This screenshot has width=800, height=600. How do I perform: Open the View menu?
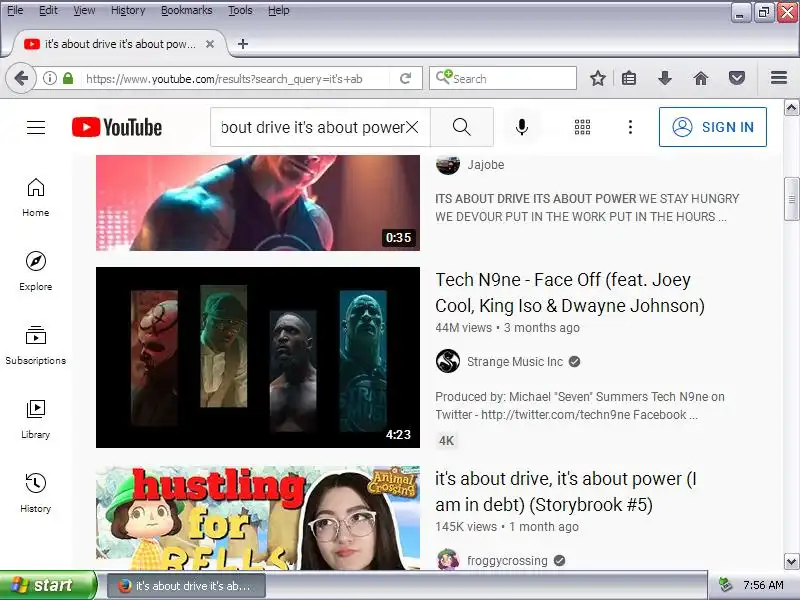[x=84, y=10]
